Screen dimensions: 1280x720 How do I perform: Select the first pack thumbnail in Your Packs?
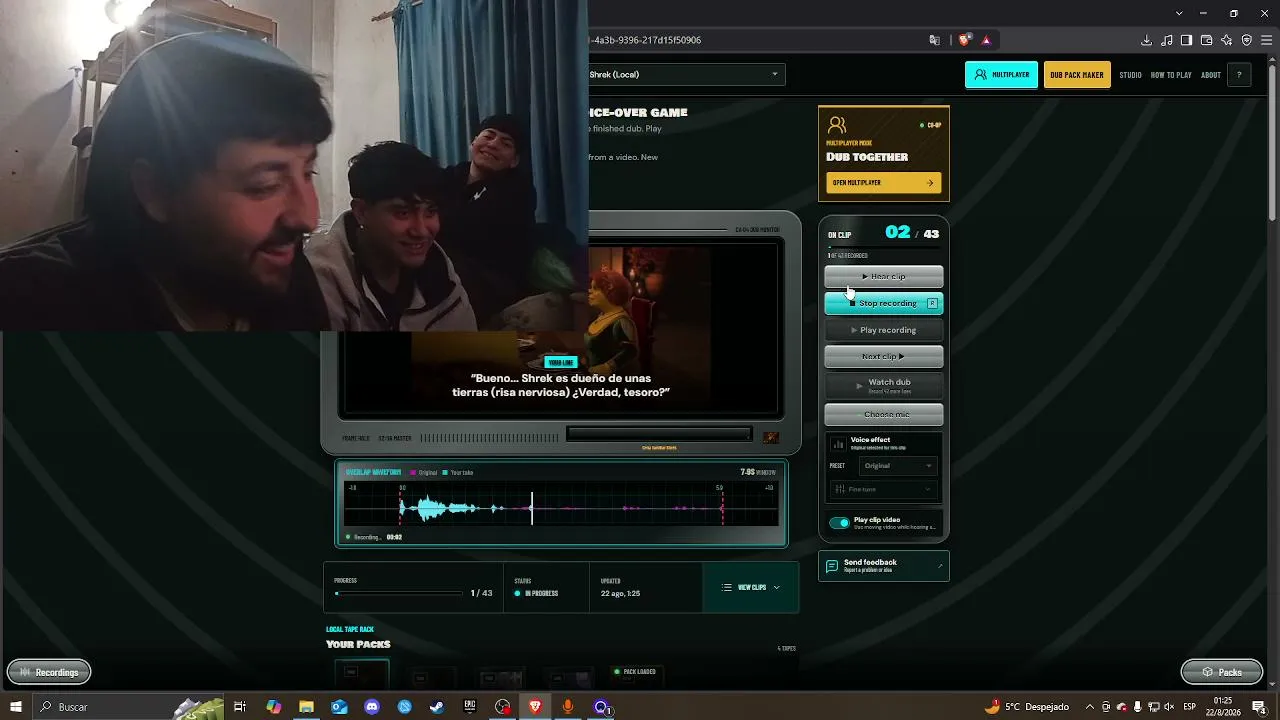click(x=362, y=675)
